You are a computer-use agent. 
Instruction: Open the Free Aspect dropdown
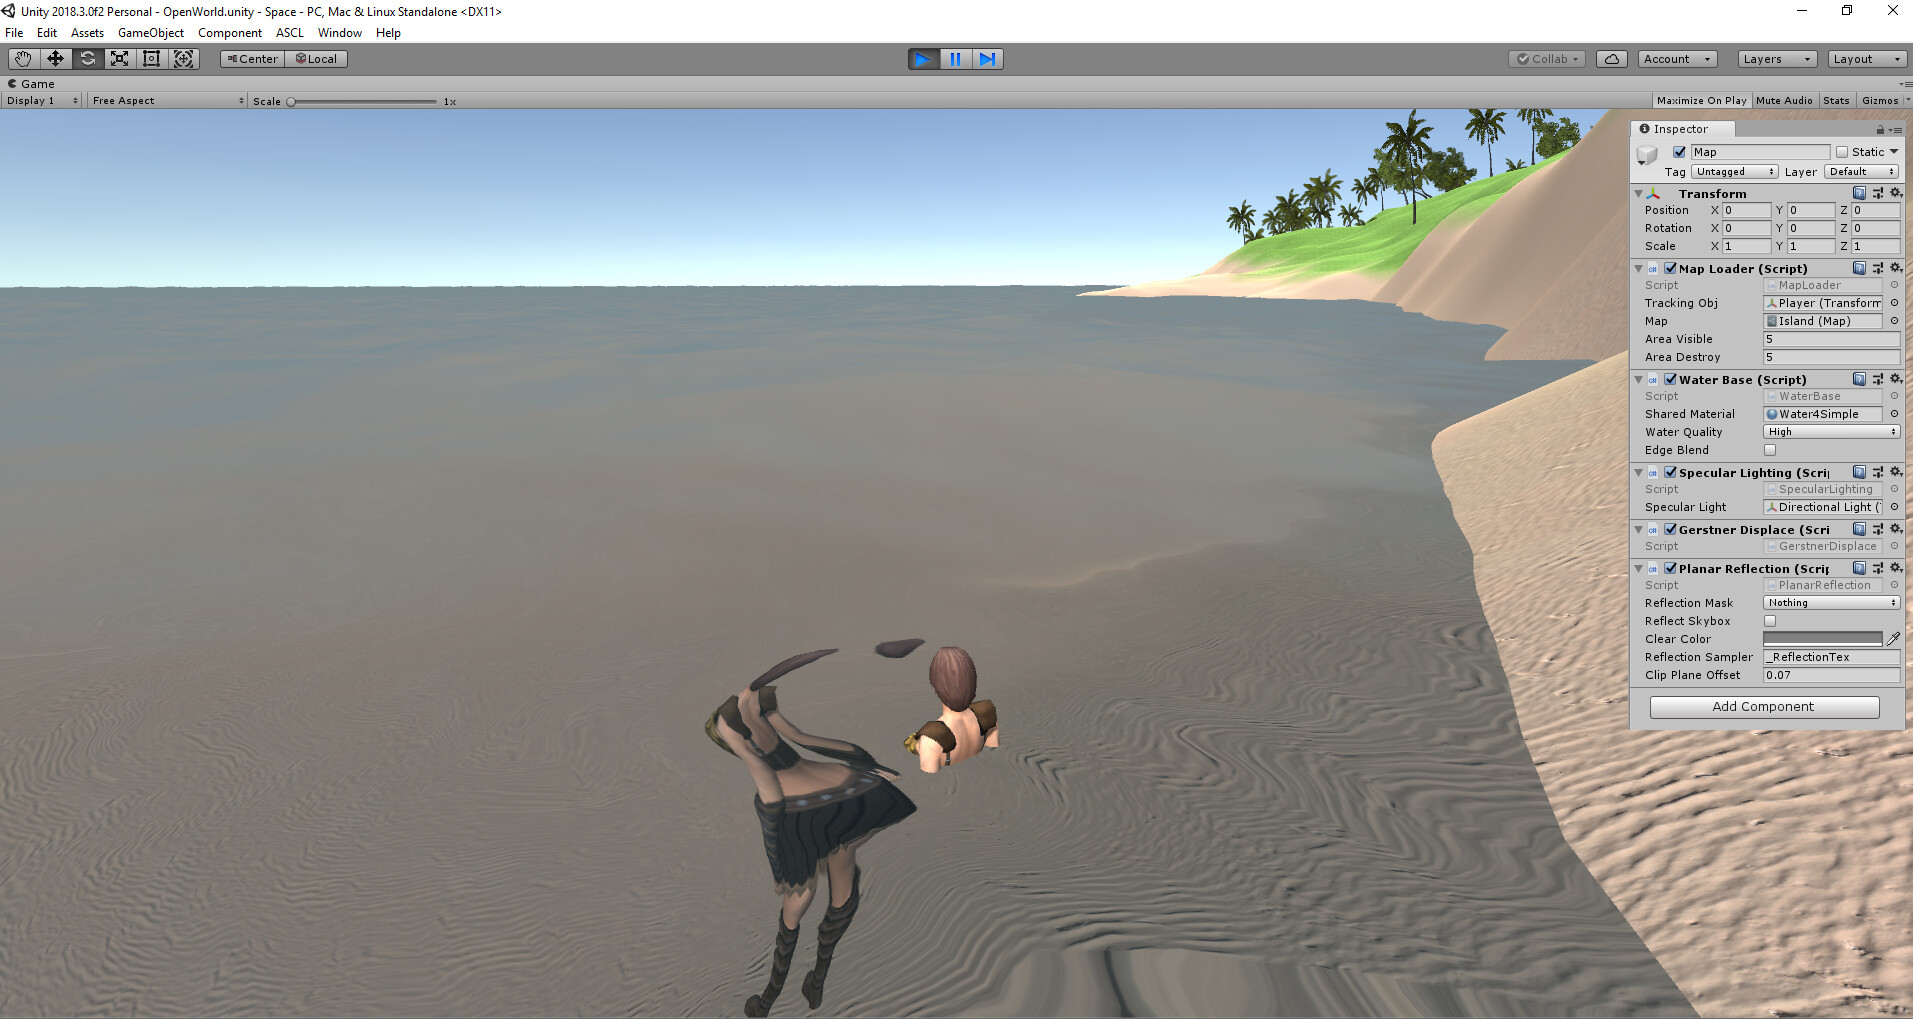(165, 100)
